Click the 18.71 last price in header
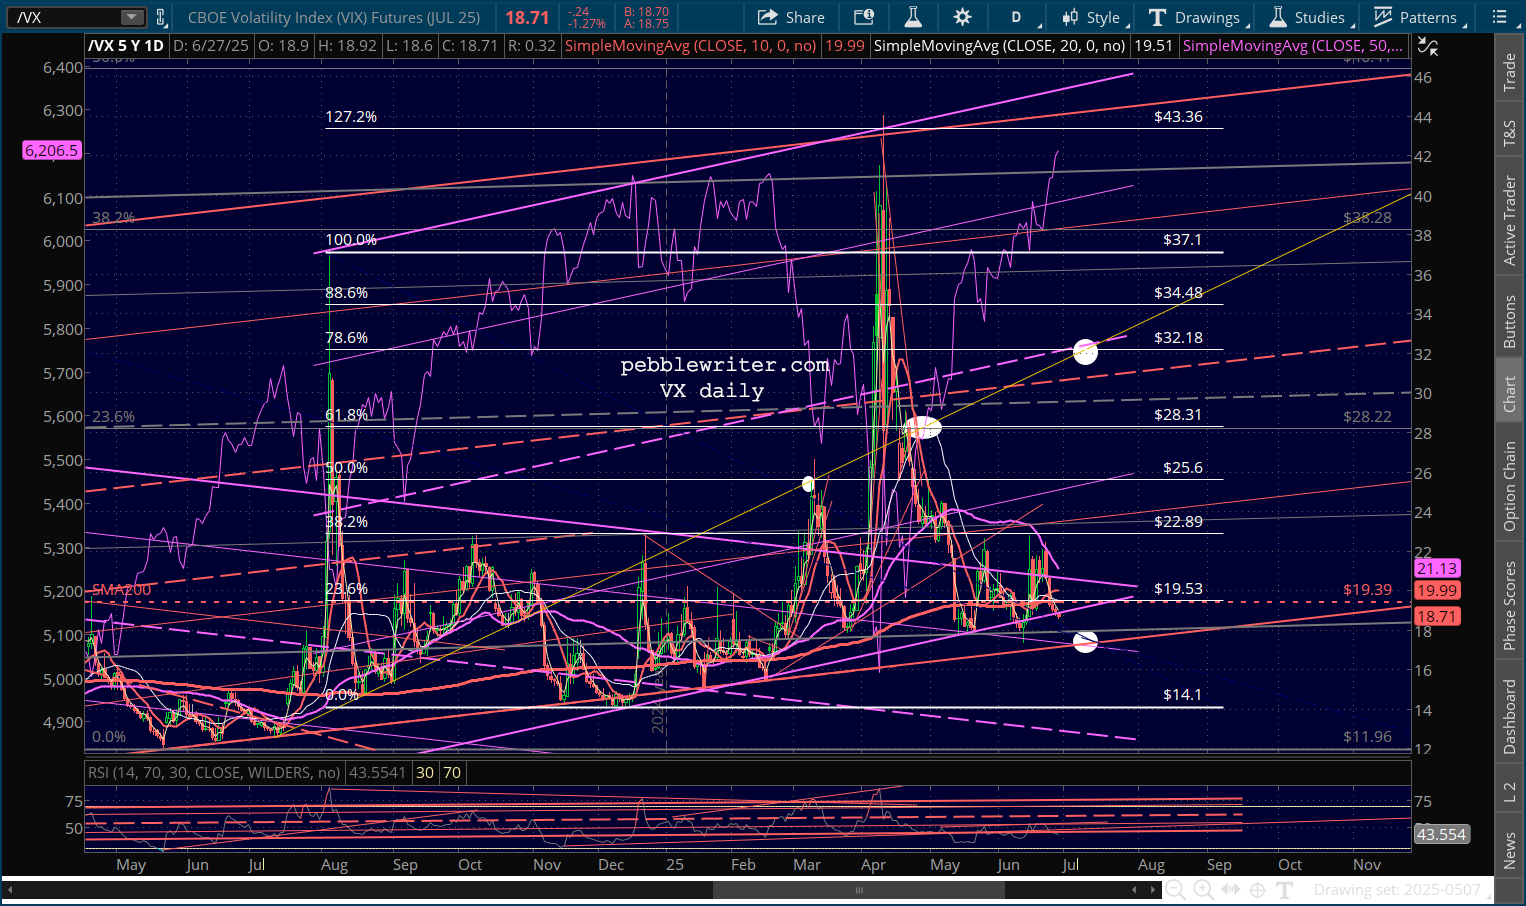Screen dimensions: 1526x906 tap(527, 17)
